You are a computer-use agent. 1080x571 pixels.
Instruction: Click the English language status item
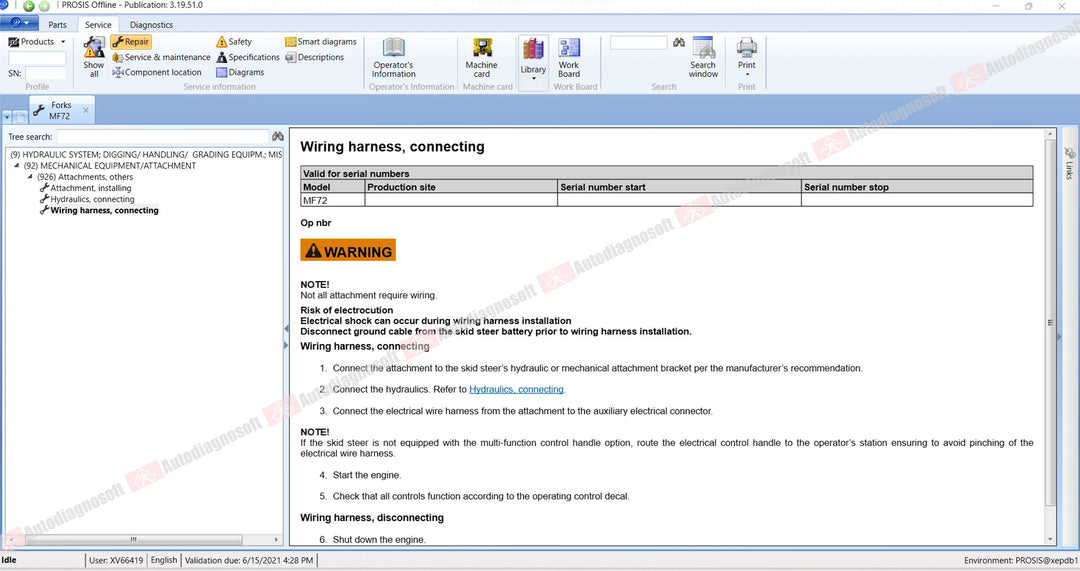(164, 560)
